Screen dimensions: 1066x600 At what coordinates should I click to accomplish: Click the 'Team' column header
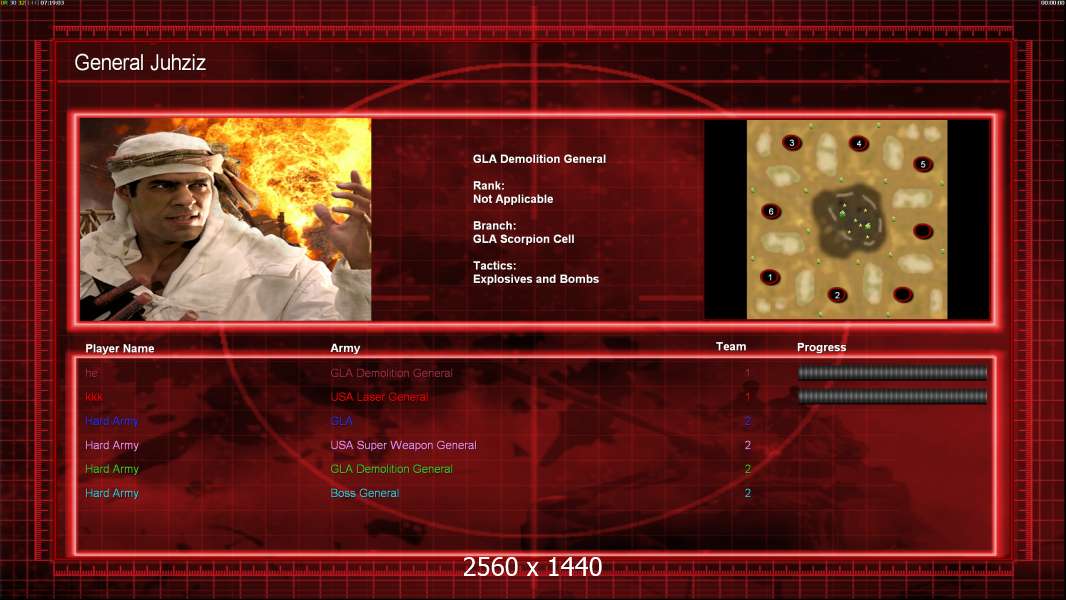pyautogui.click(x=731, y=347)
